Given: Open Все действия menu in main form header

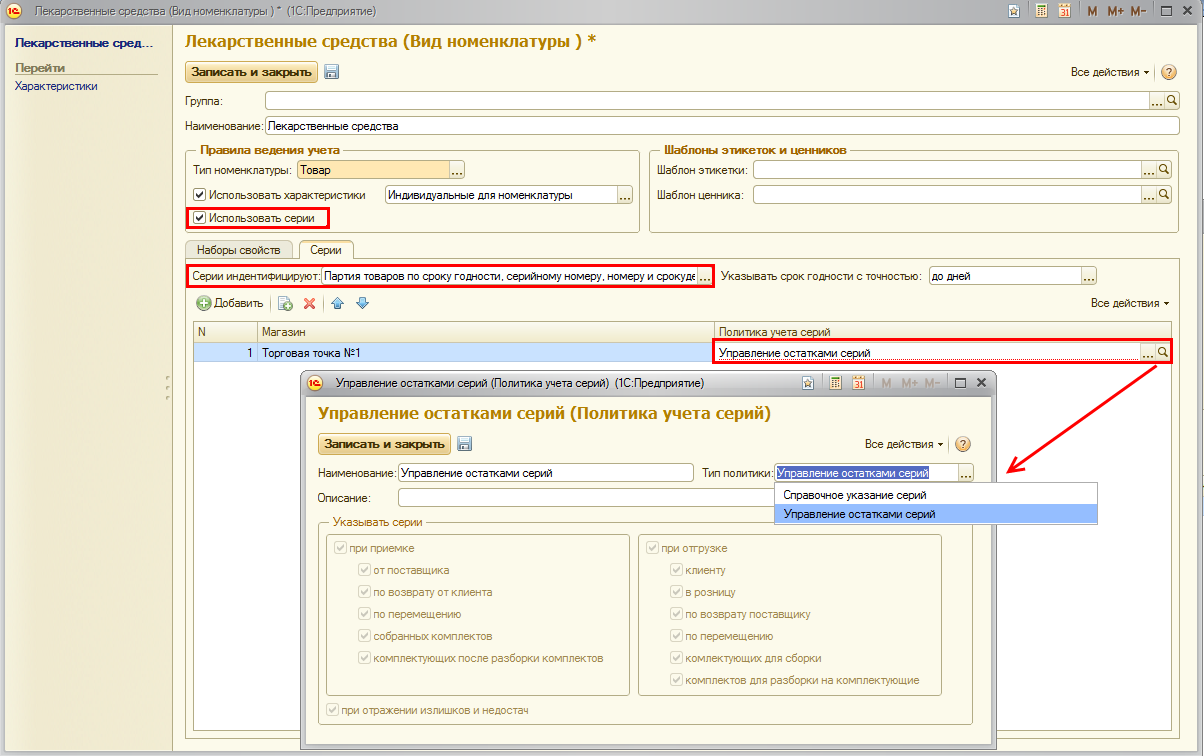Looking at the screenshot, I should [1109, 72].
